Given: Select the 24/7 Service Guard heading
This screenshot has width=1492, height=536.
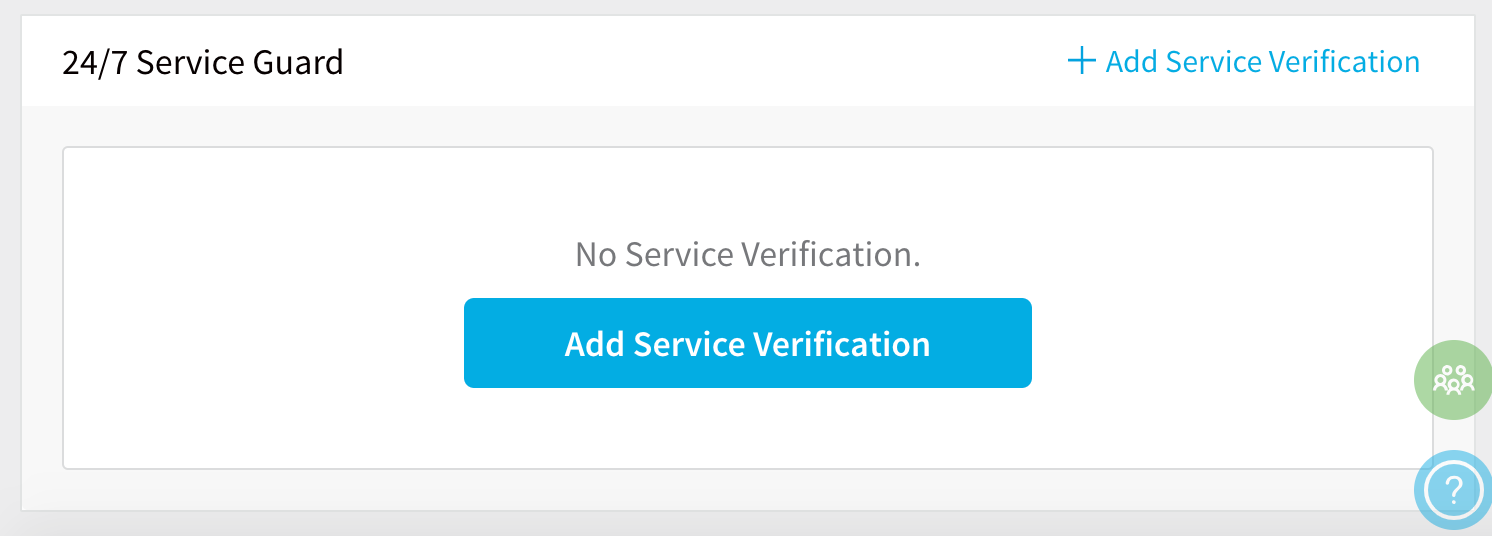Looking at the screenshot, I should (203, 63).
